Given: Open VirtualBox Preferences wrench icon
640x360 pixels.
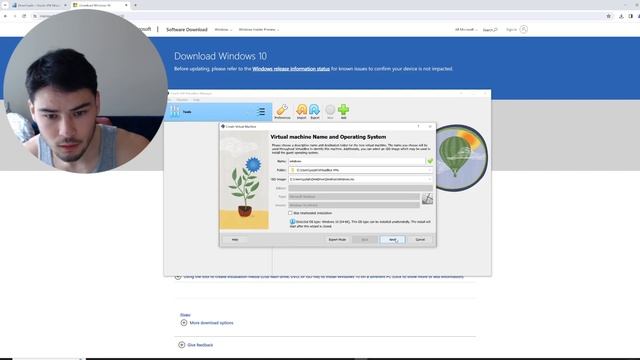Looking at the screenshot, I should click(282, 110).
